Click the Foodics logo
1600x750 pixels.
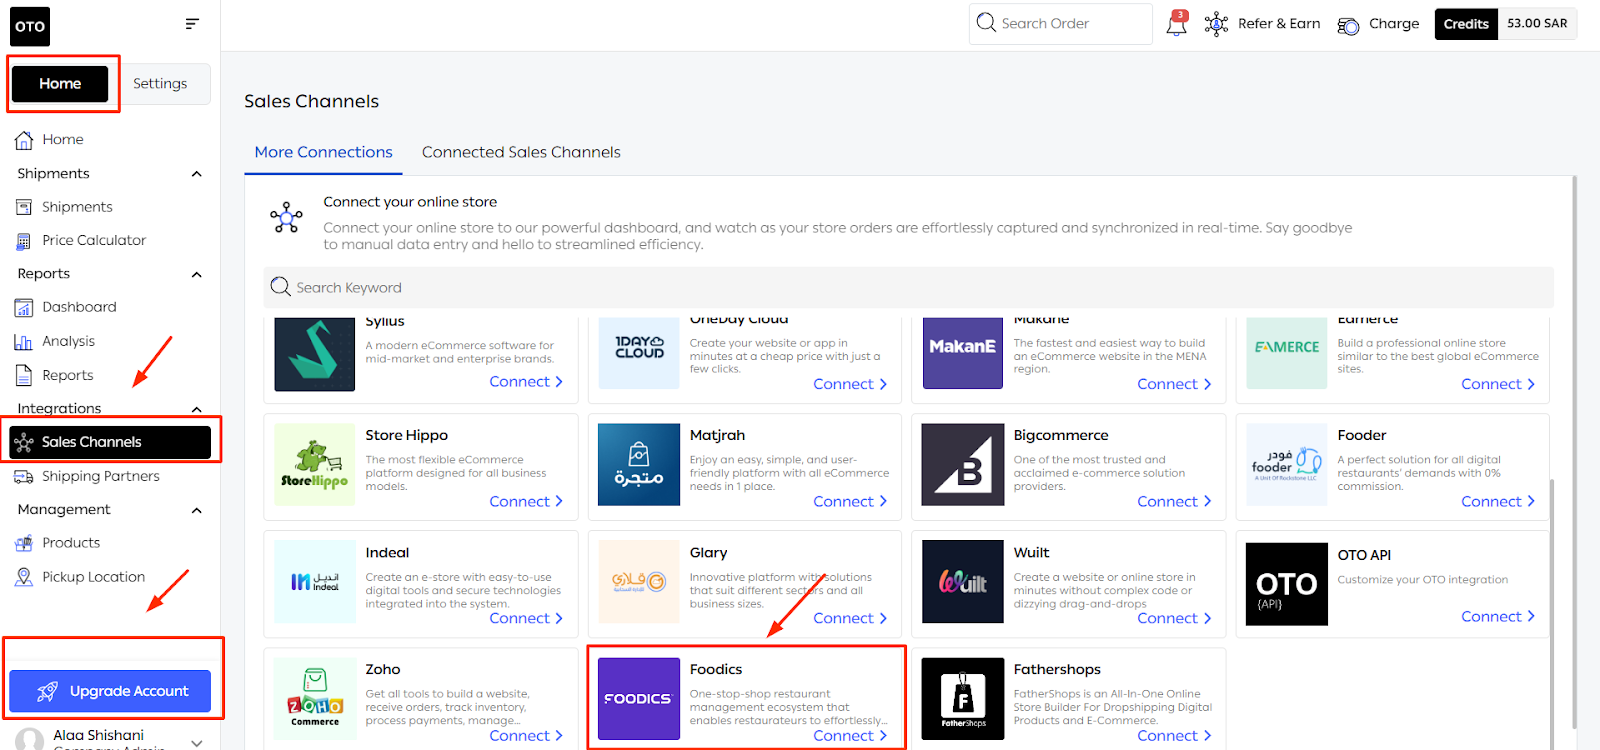point(639,698)
